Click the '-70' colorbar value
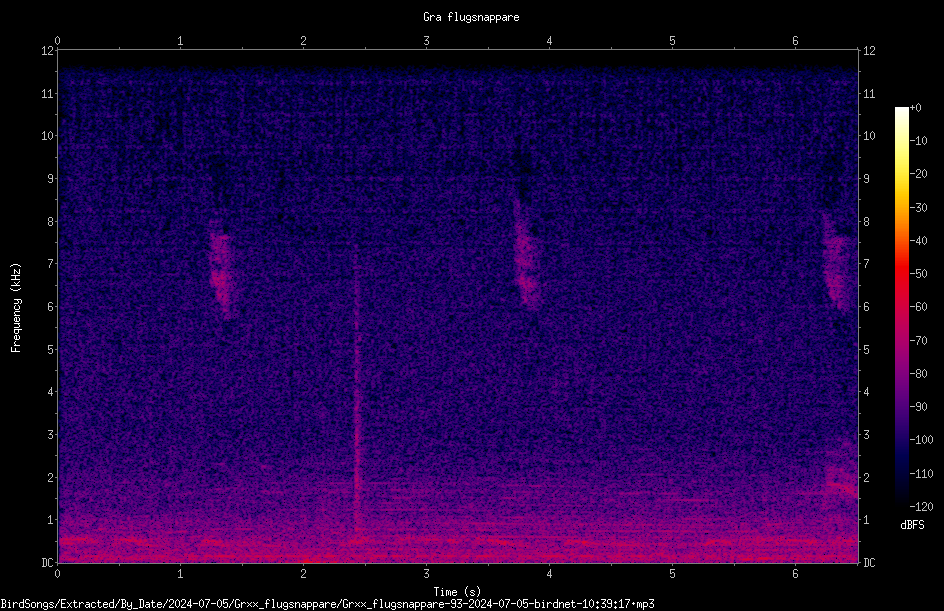 click(x=918, y=341)
